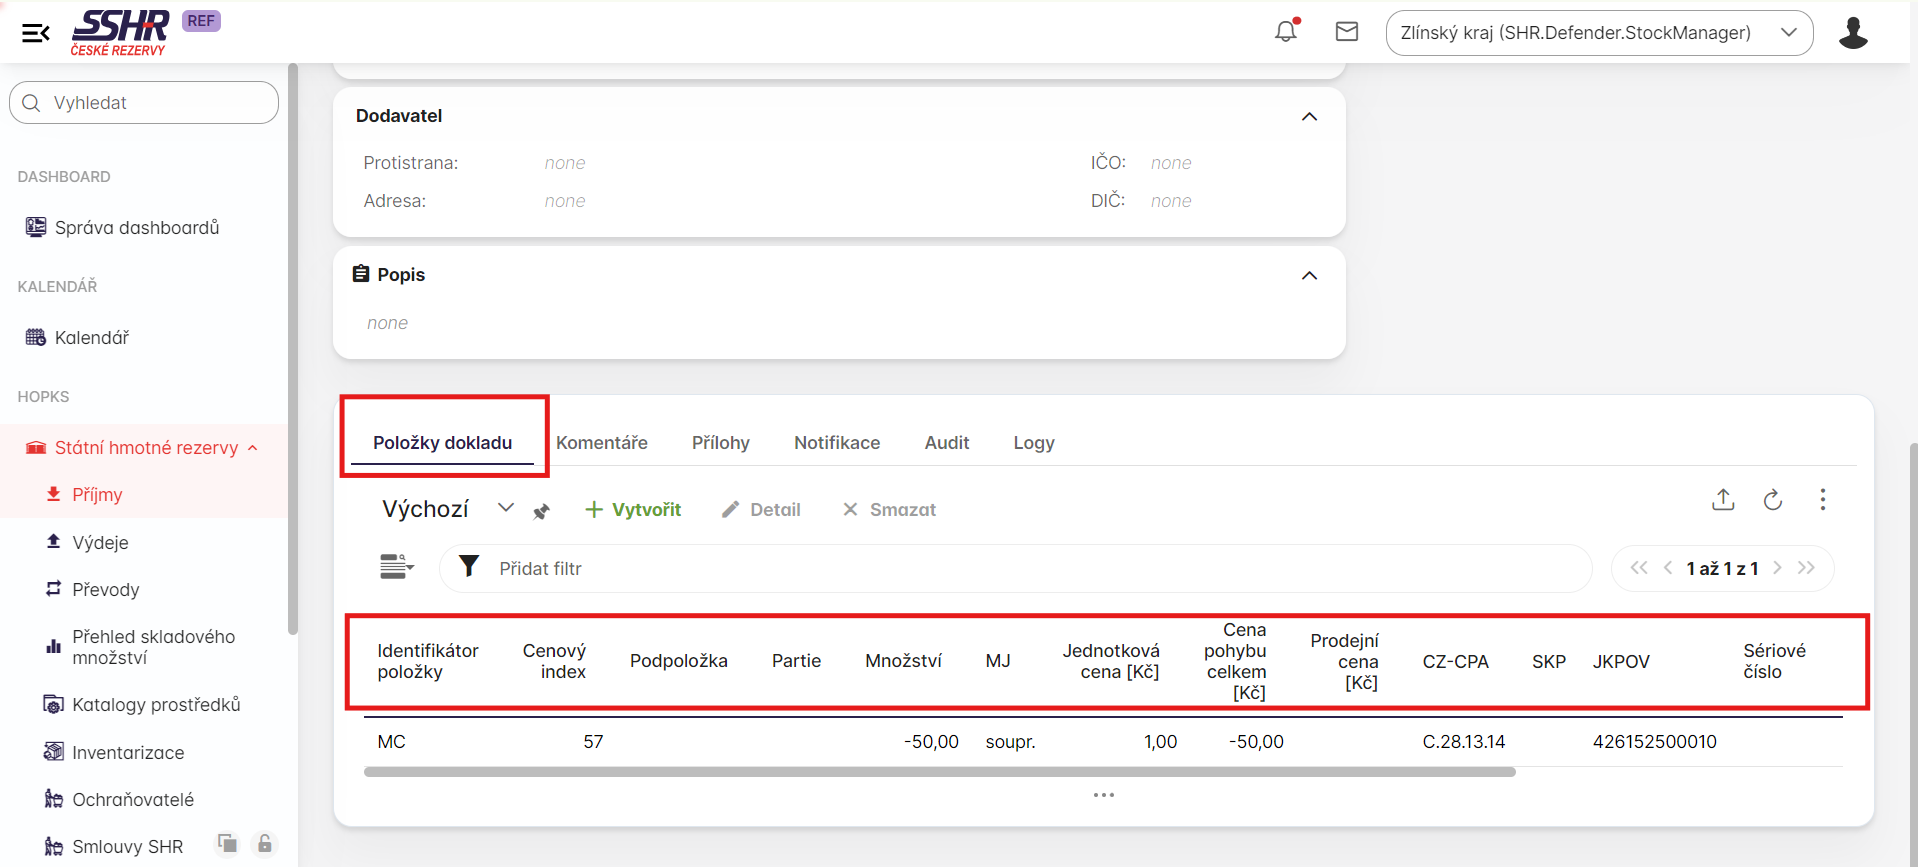Image resolution: width=1918 pixels, height=867 pixels.
Task: Pin the Výchozí view
Action: click(542, 511)
